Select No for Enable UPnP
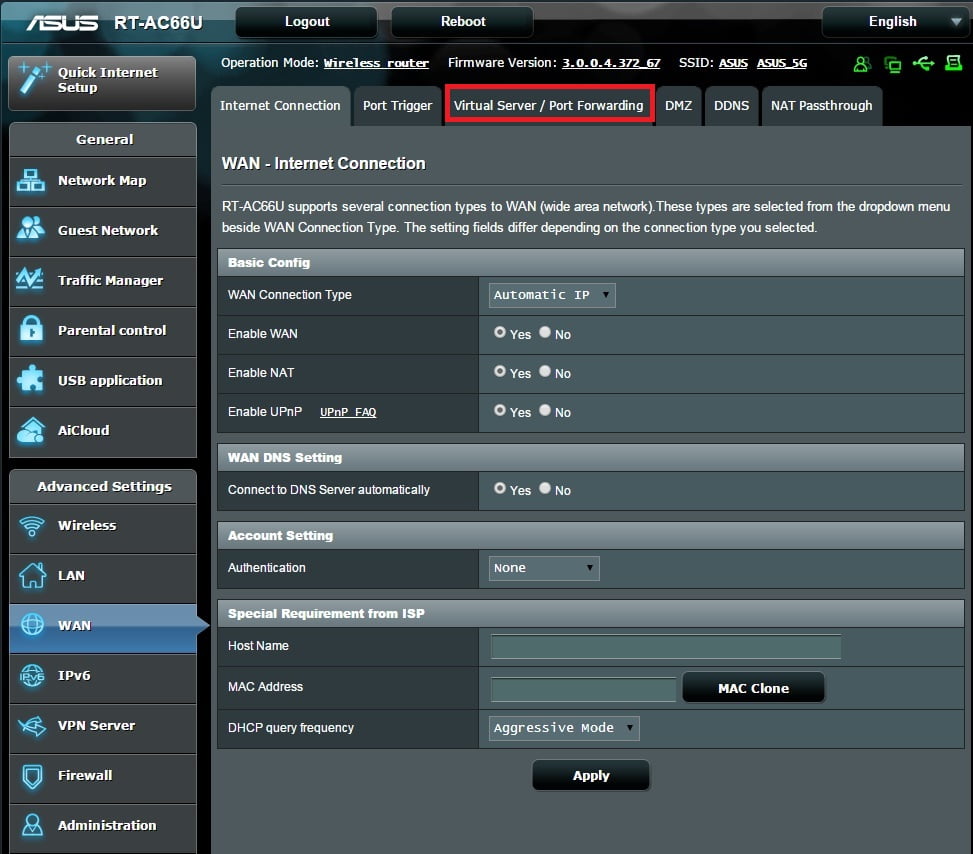 click(x=545, y=411)
